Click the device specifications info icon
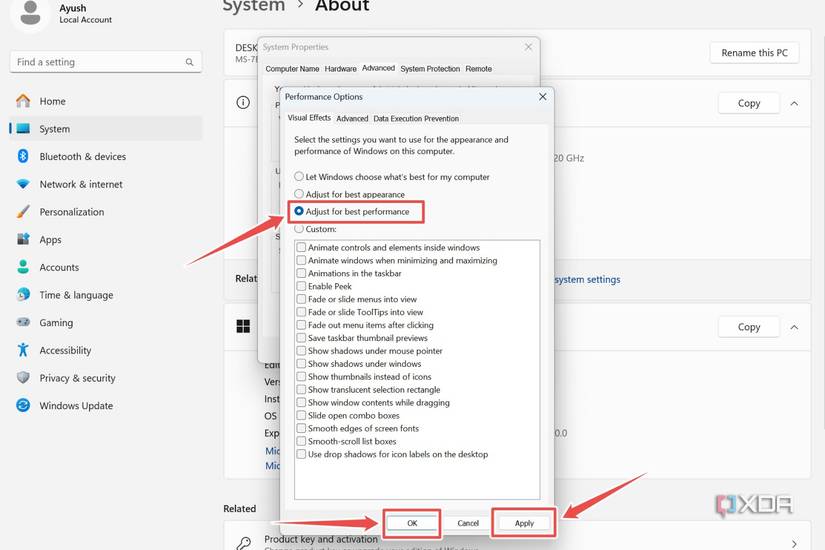The image size is (825, 550). pos(243,103)
